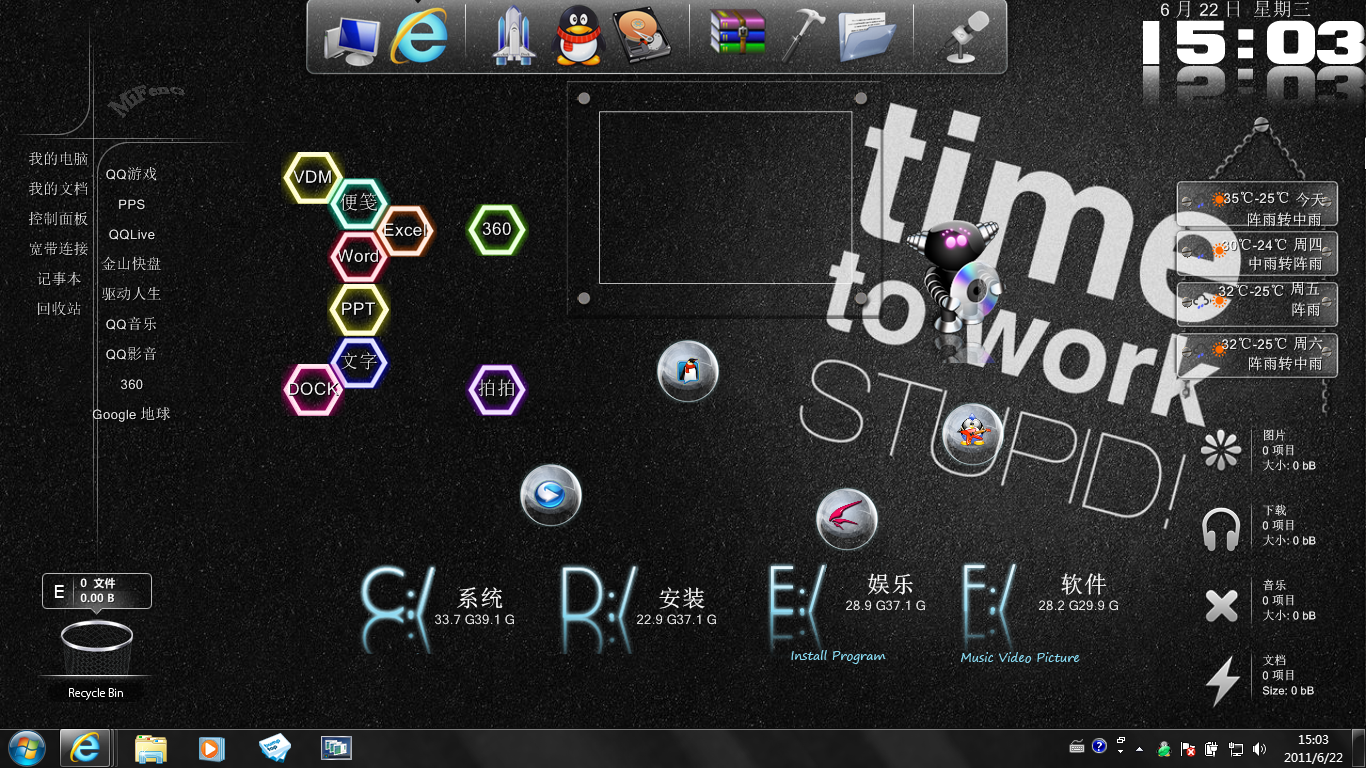Click the headphones icon beside 下载
This screenshot has width=1366, height=768.
[1221, 529]
